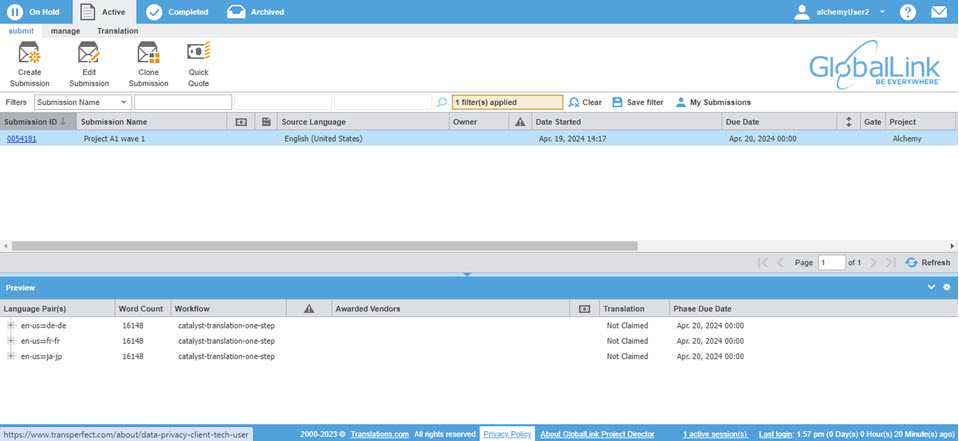Open the Archived tab
This screenshot has height=441, width=959.
pos(256,12)
